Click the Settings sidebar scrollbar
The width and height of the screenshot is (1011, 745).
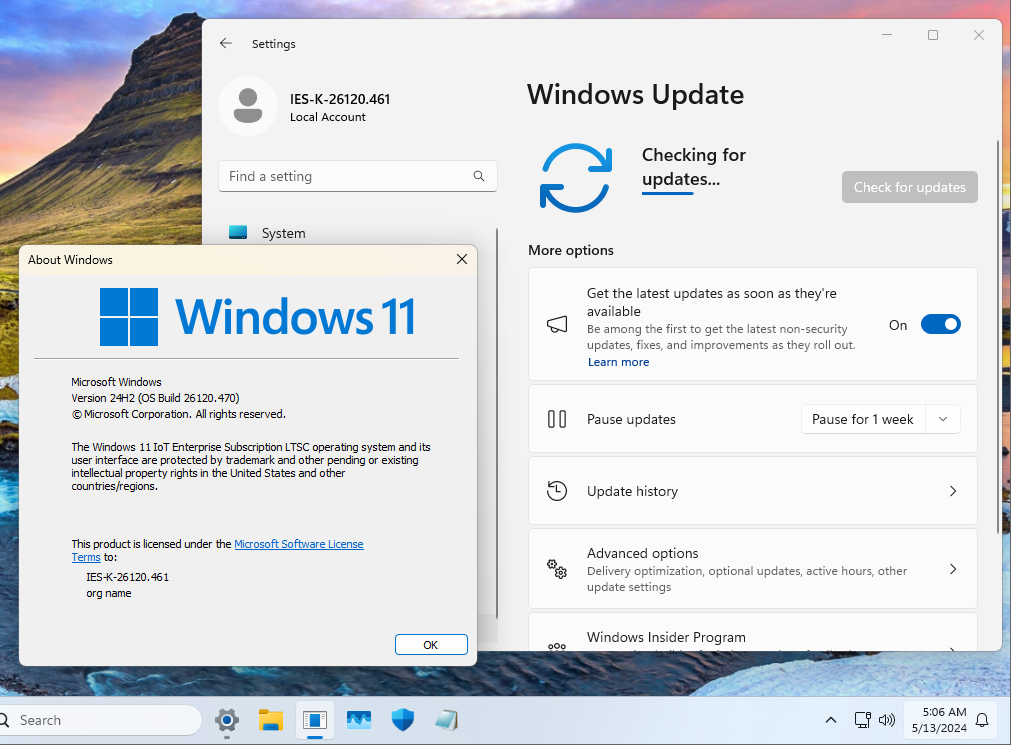pyautogui.click(x=497, y=423)
